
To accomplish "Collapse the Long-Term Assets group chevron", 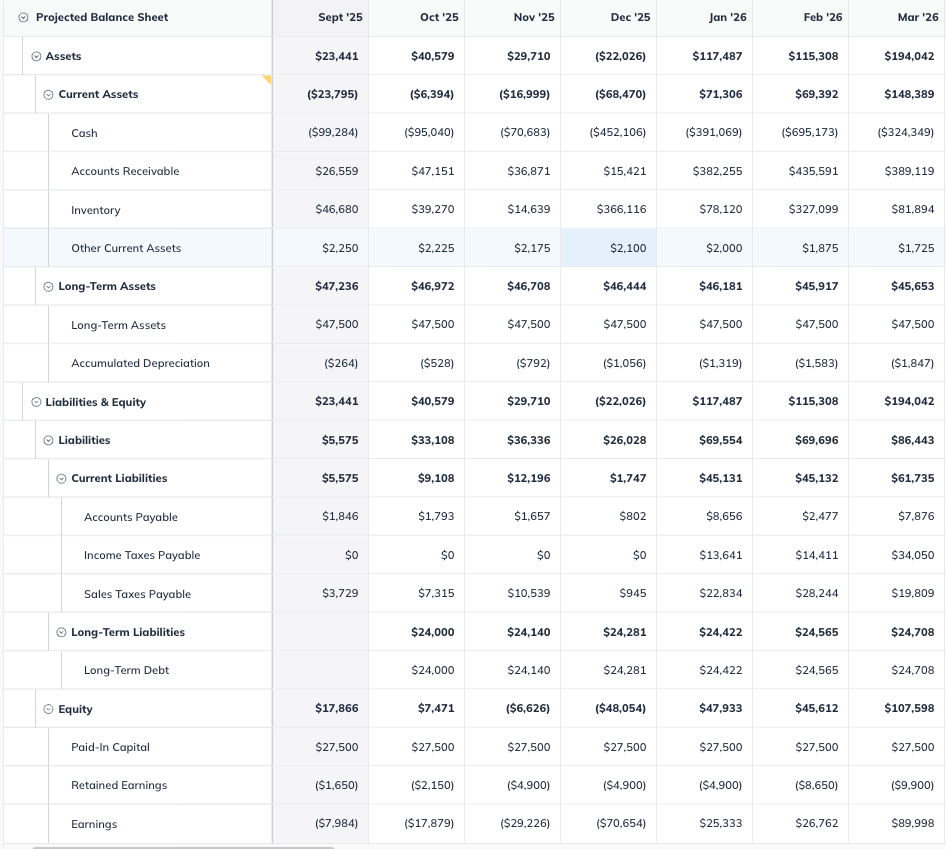I will [48, 287].
